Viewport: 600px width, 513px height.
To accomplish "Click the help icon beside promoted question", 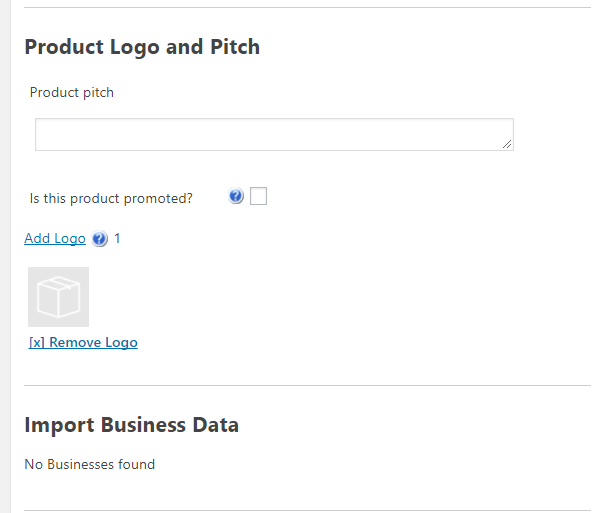I will point(236,197).
